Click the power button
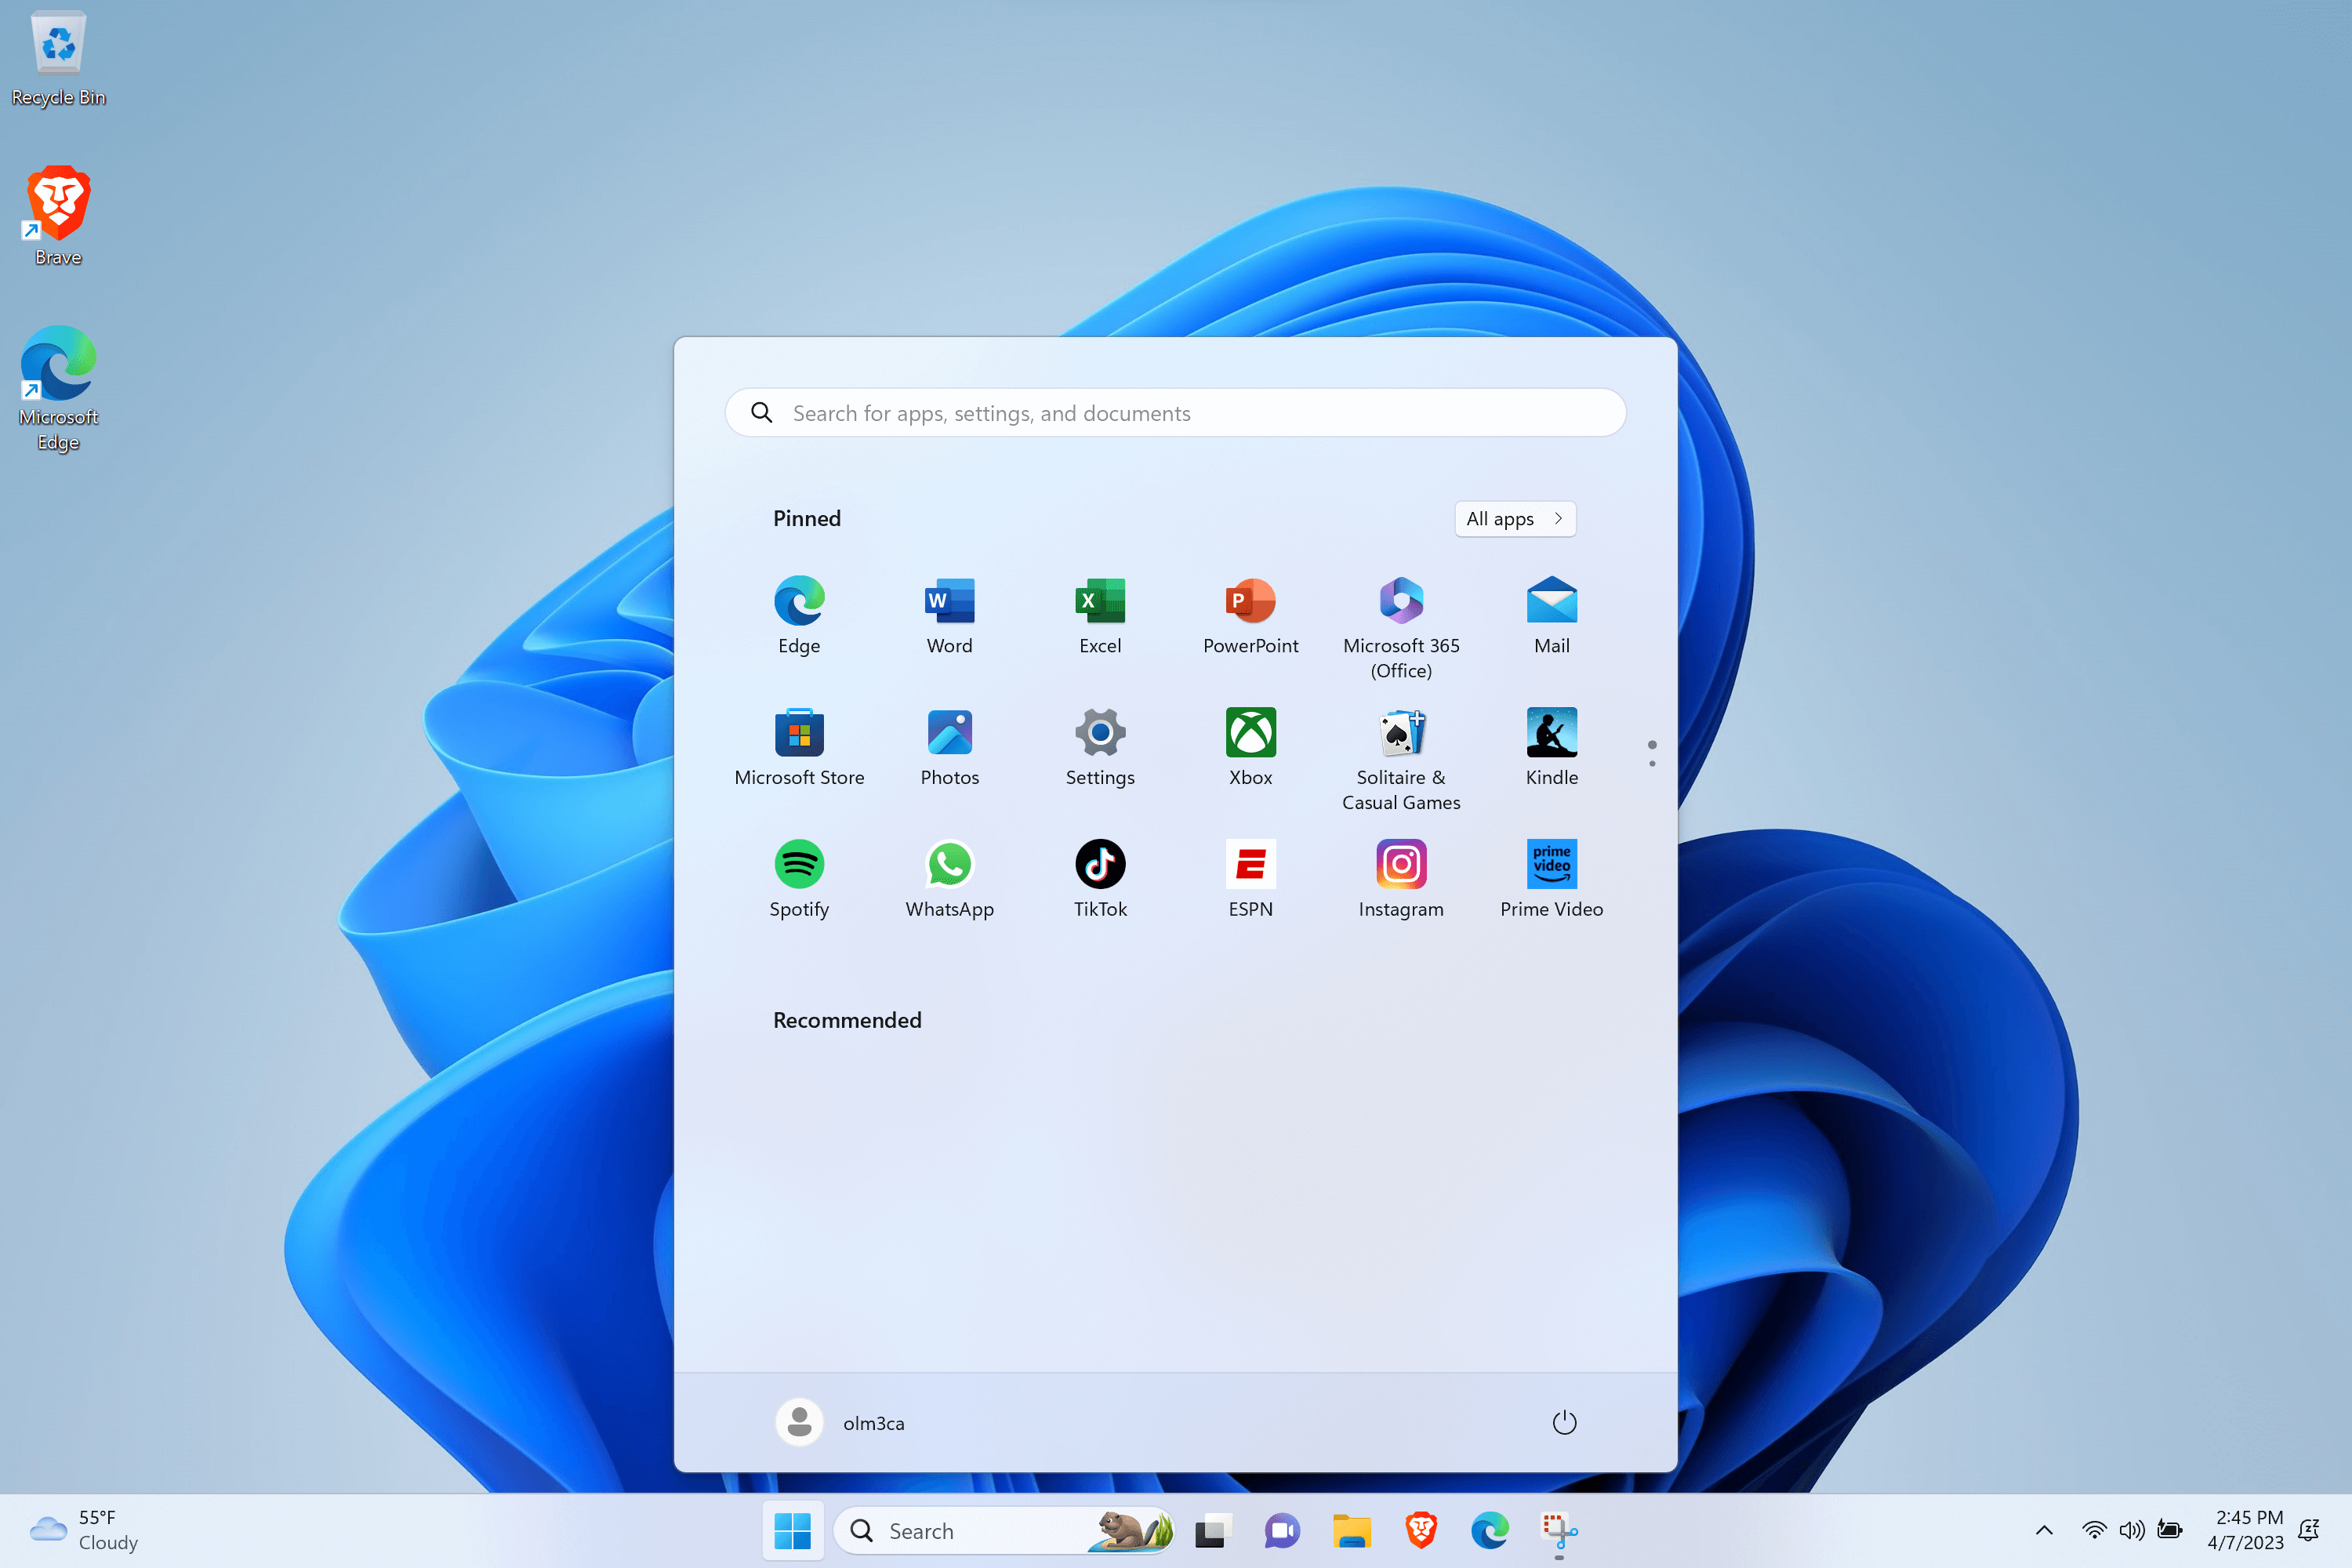The width and height of the screenshot is (2352, 1568). coord(1563,1421)
